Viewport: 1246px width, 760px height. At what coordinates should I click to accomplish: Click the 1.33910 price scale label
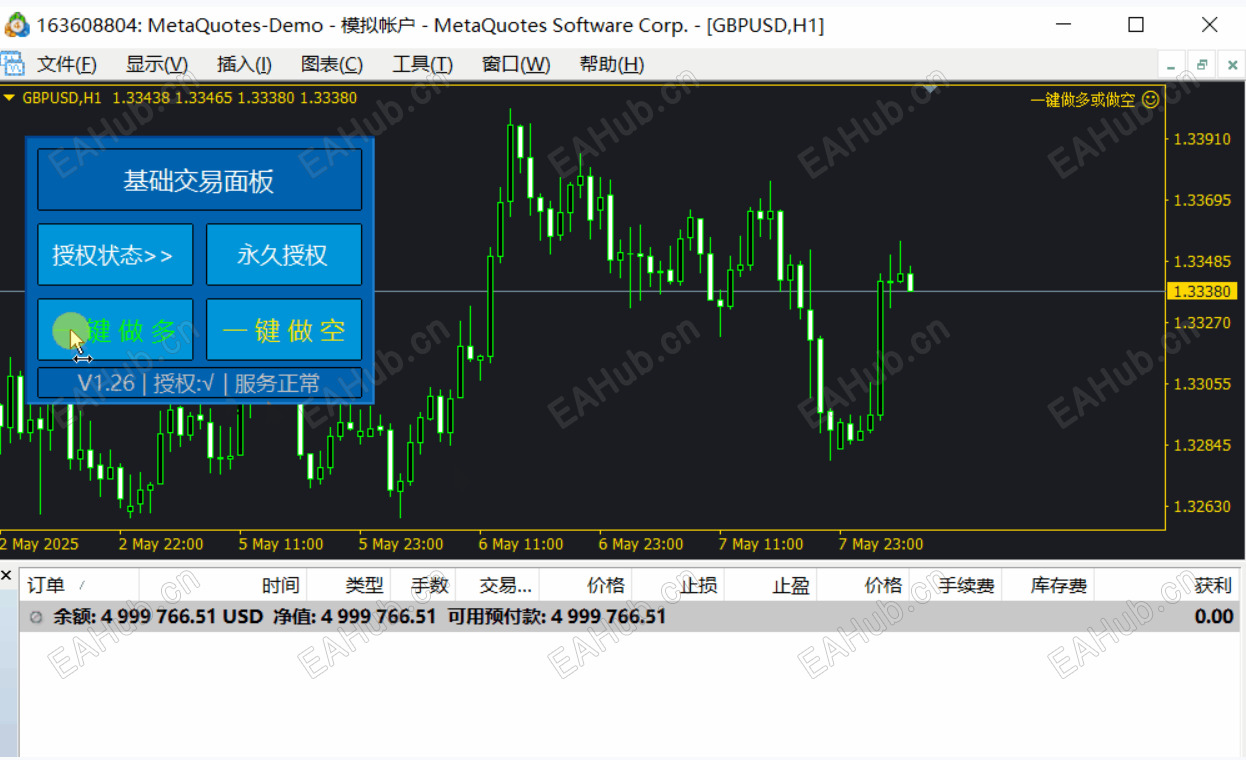(1203, 139)
